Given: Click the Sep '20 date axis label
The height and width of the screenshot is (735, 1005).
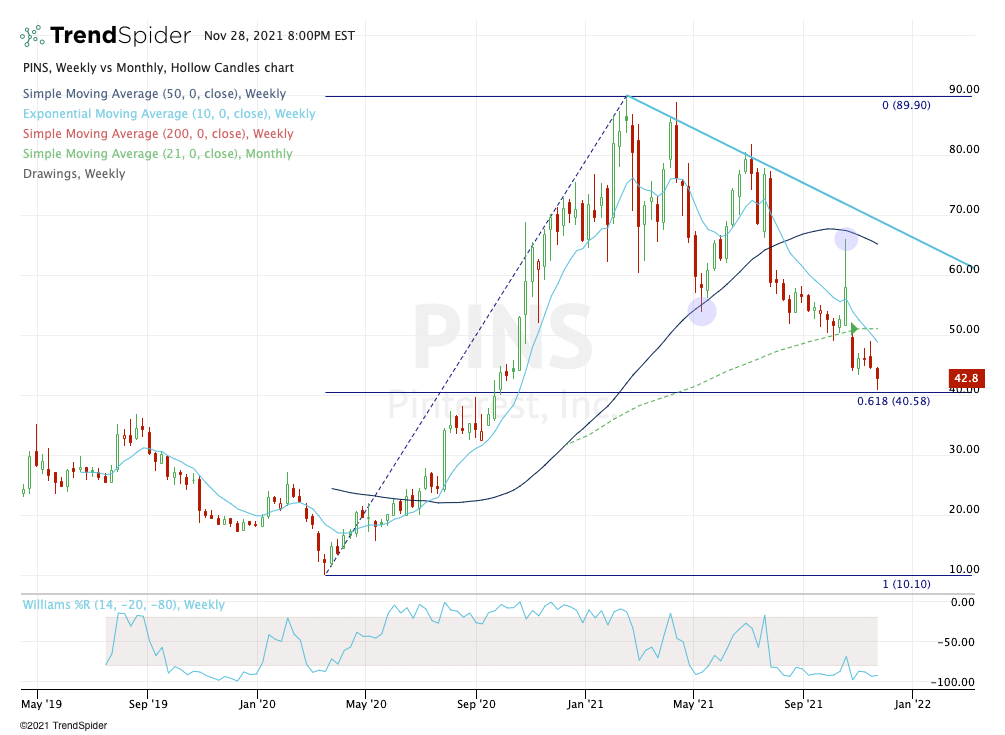Looking at the screenshot, I should [476, 704].
